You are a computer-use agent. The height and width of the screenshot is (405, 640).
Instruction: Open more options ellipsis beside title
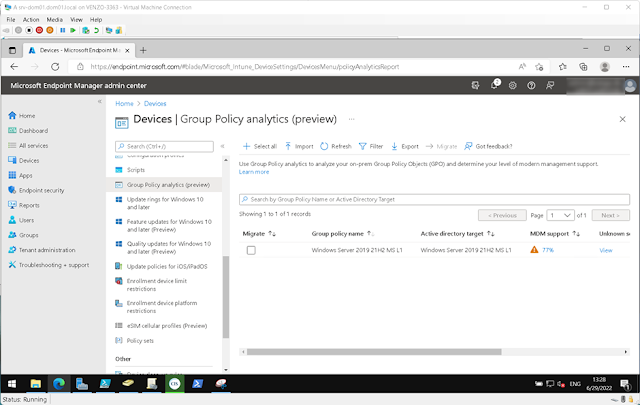[351, 119]
